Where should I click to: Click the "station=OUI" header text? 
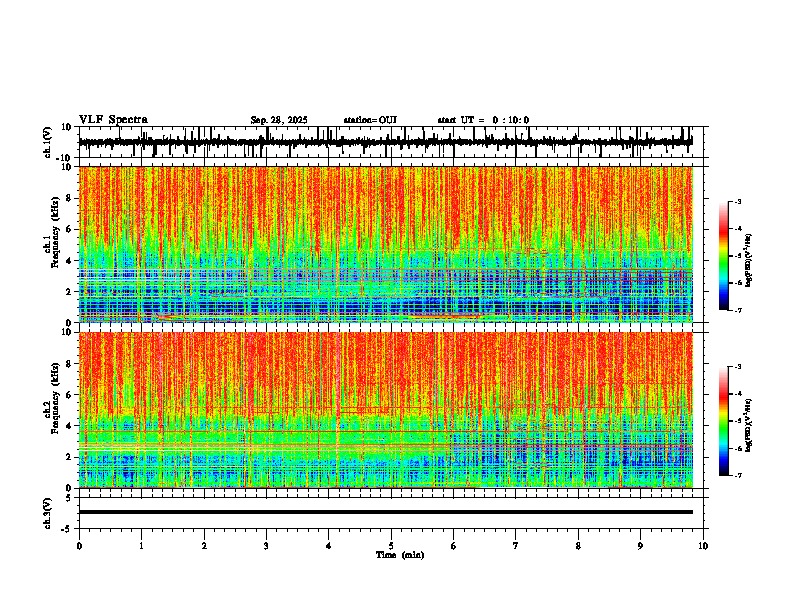(370, 120)
